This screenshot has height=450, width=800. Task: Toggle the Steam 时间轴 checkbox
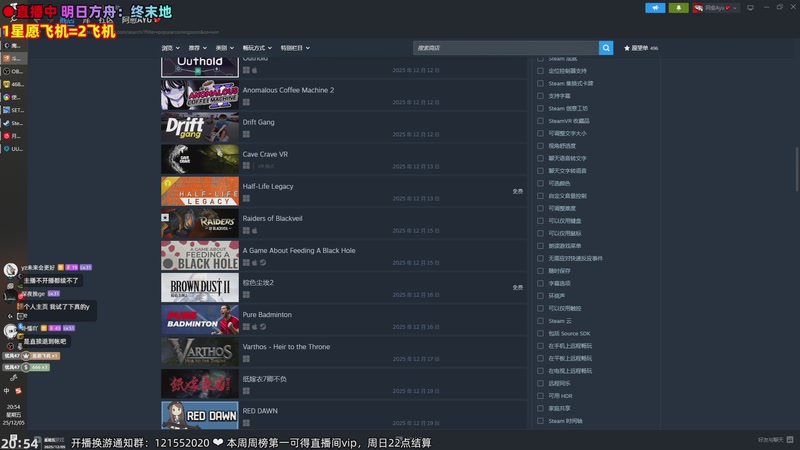coord(540,421)
